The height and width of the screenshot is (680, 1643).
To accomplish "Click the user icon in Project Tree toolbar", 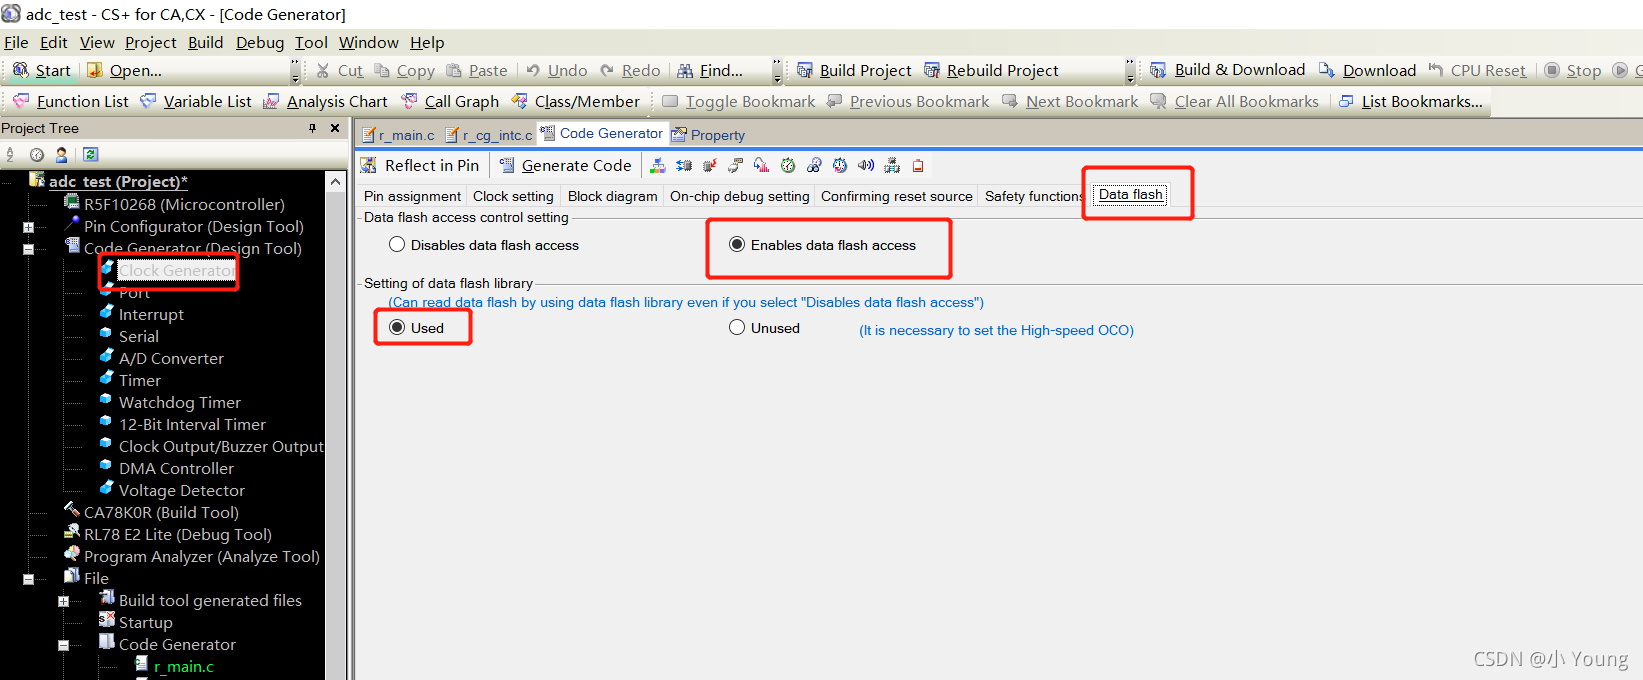I will (x=62, y=155).
